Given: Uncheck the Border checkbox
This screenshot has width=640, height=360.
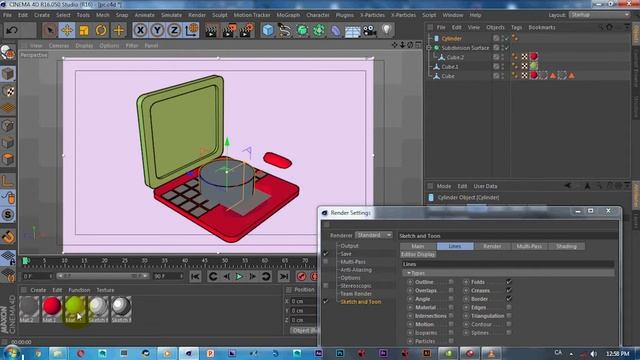Looking at the screenshot, I should 509,298.
